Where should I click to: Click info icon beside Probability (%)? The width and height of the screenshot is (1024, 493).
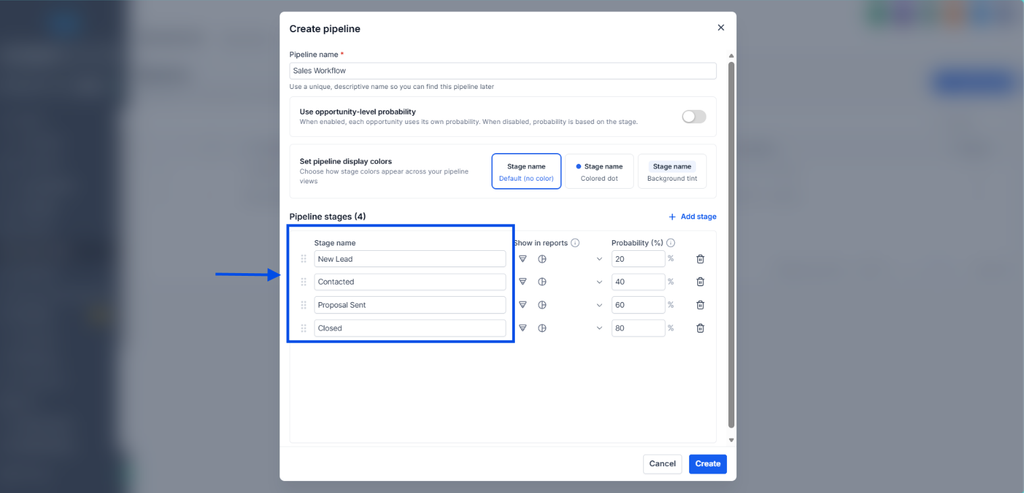[x=671, y=243]
